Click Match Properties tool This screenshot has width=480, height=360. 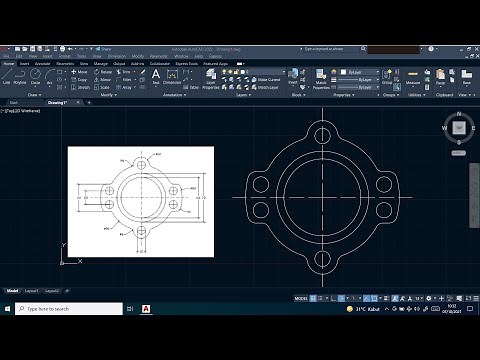point(321,79)
